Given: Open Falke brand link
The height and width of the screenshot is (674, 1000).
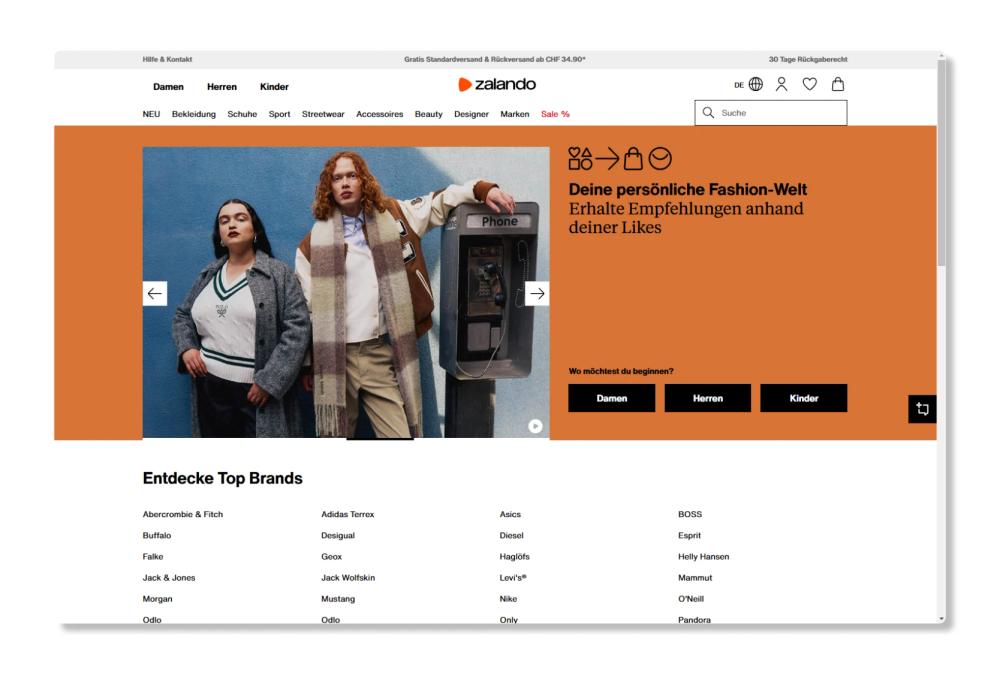Looking at the screenshot, I should (x=153, y=556).
